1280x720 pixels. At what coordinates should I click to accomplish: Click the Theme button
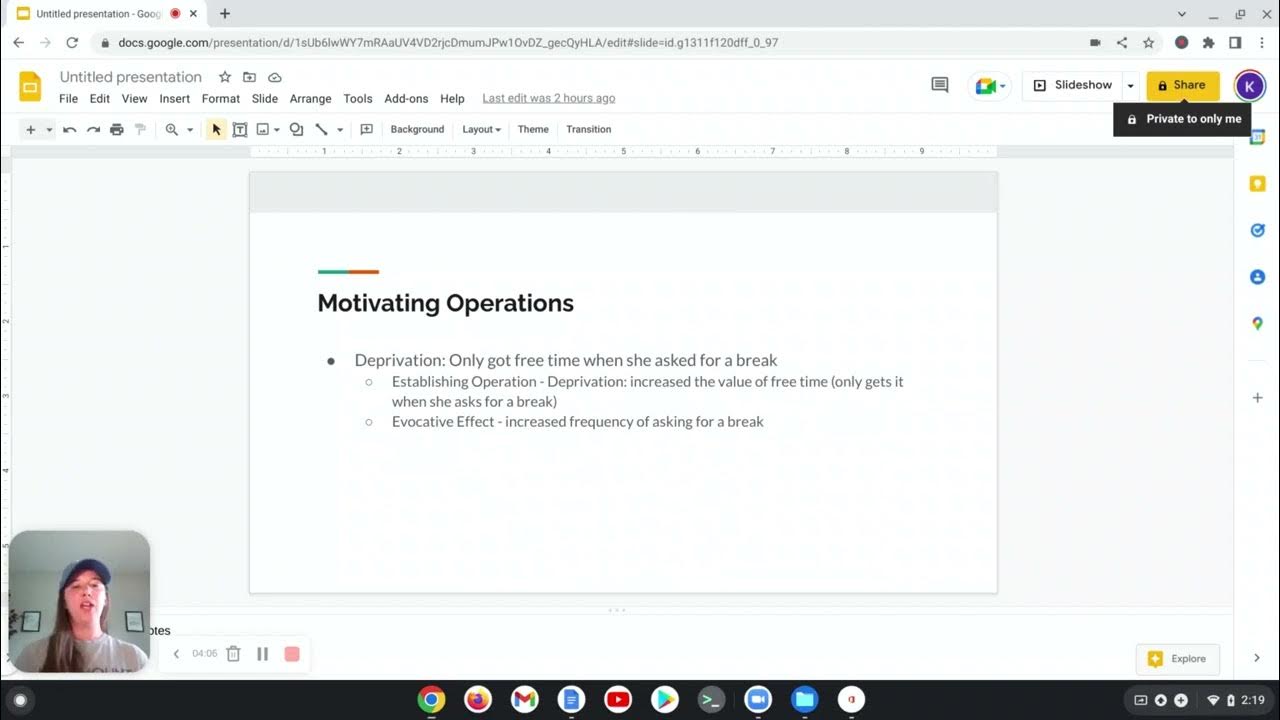(x=533, y=129)
